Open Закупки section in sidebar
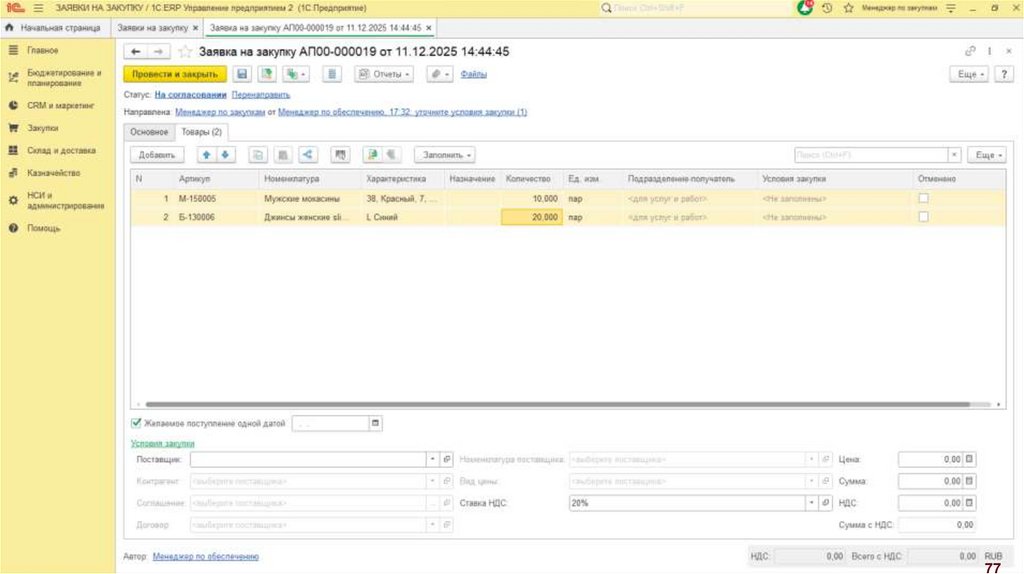Screen dimensions: 1024x574 click(42, 128)
